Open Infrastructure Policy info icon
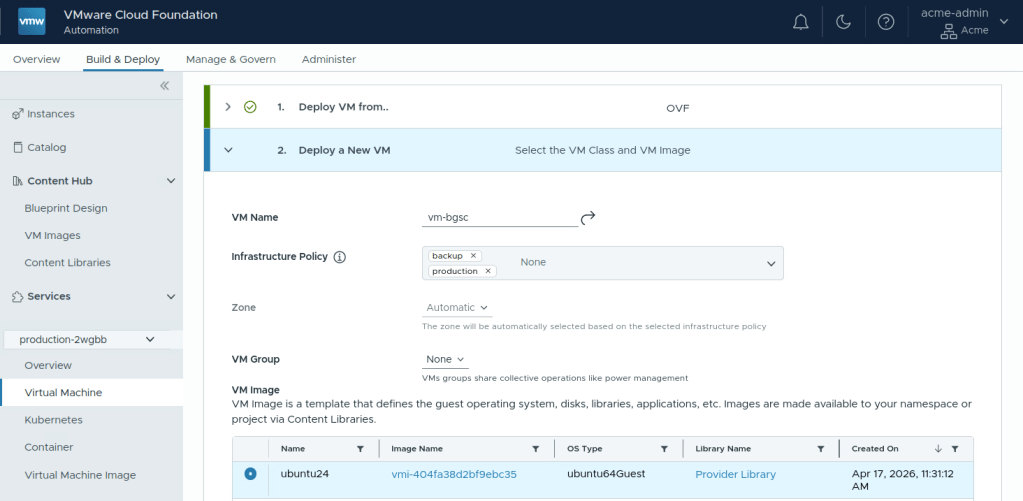The image size is (1023, 501). (339, 257)
